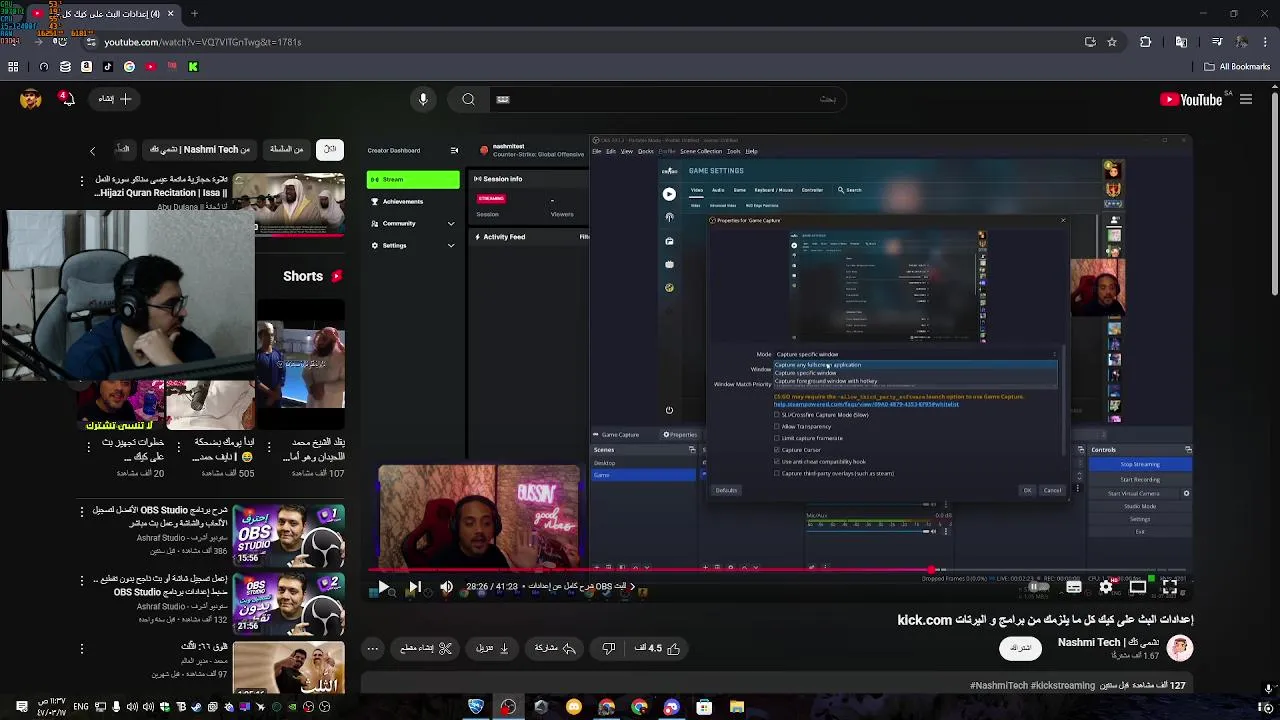
Task: Start voice search with the microphone
Action: click(423, 99)
